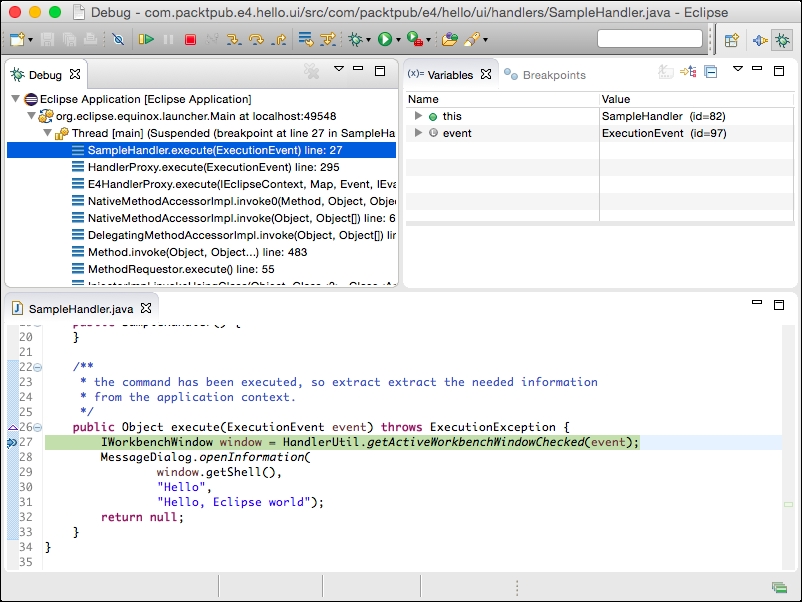This screenshot has height=602, width=802.
Task: Click Collapse All in Variables panel
Action: (710, 72)
